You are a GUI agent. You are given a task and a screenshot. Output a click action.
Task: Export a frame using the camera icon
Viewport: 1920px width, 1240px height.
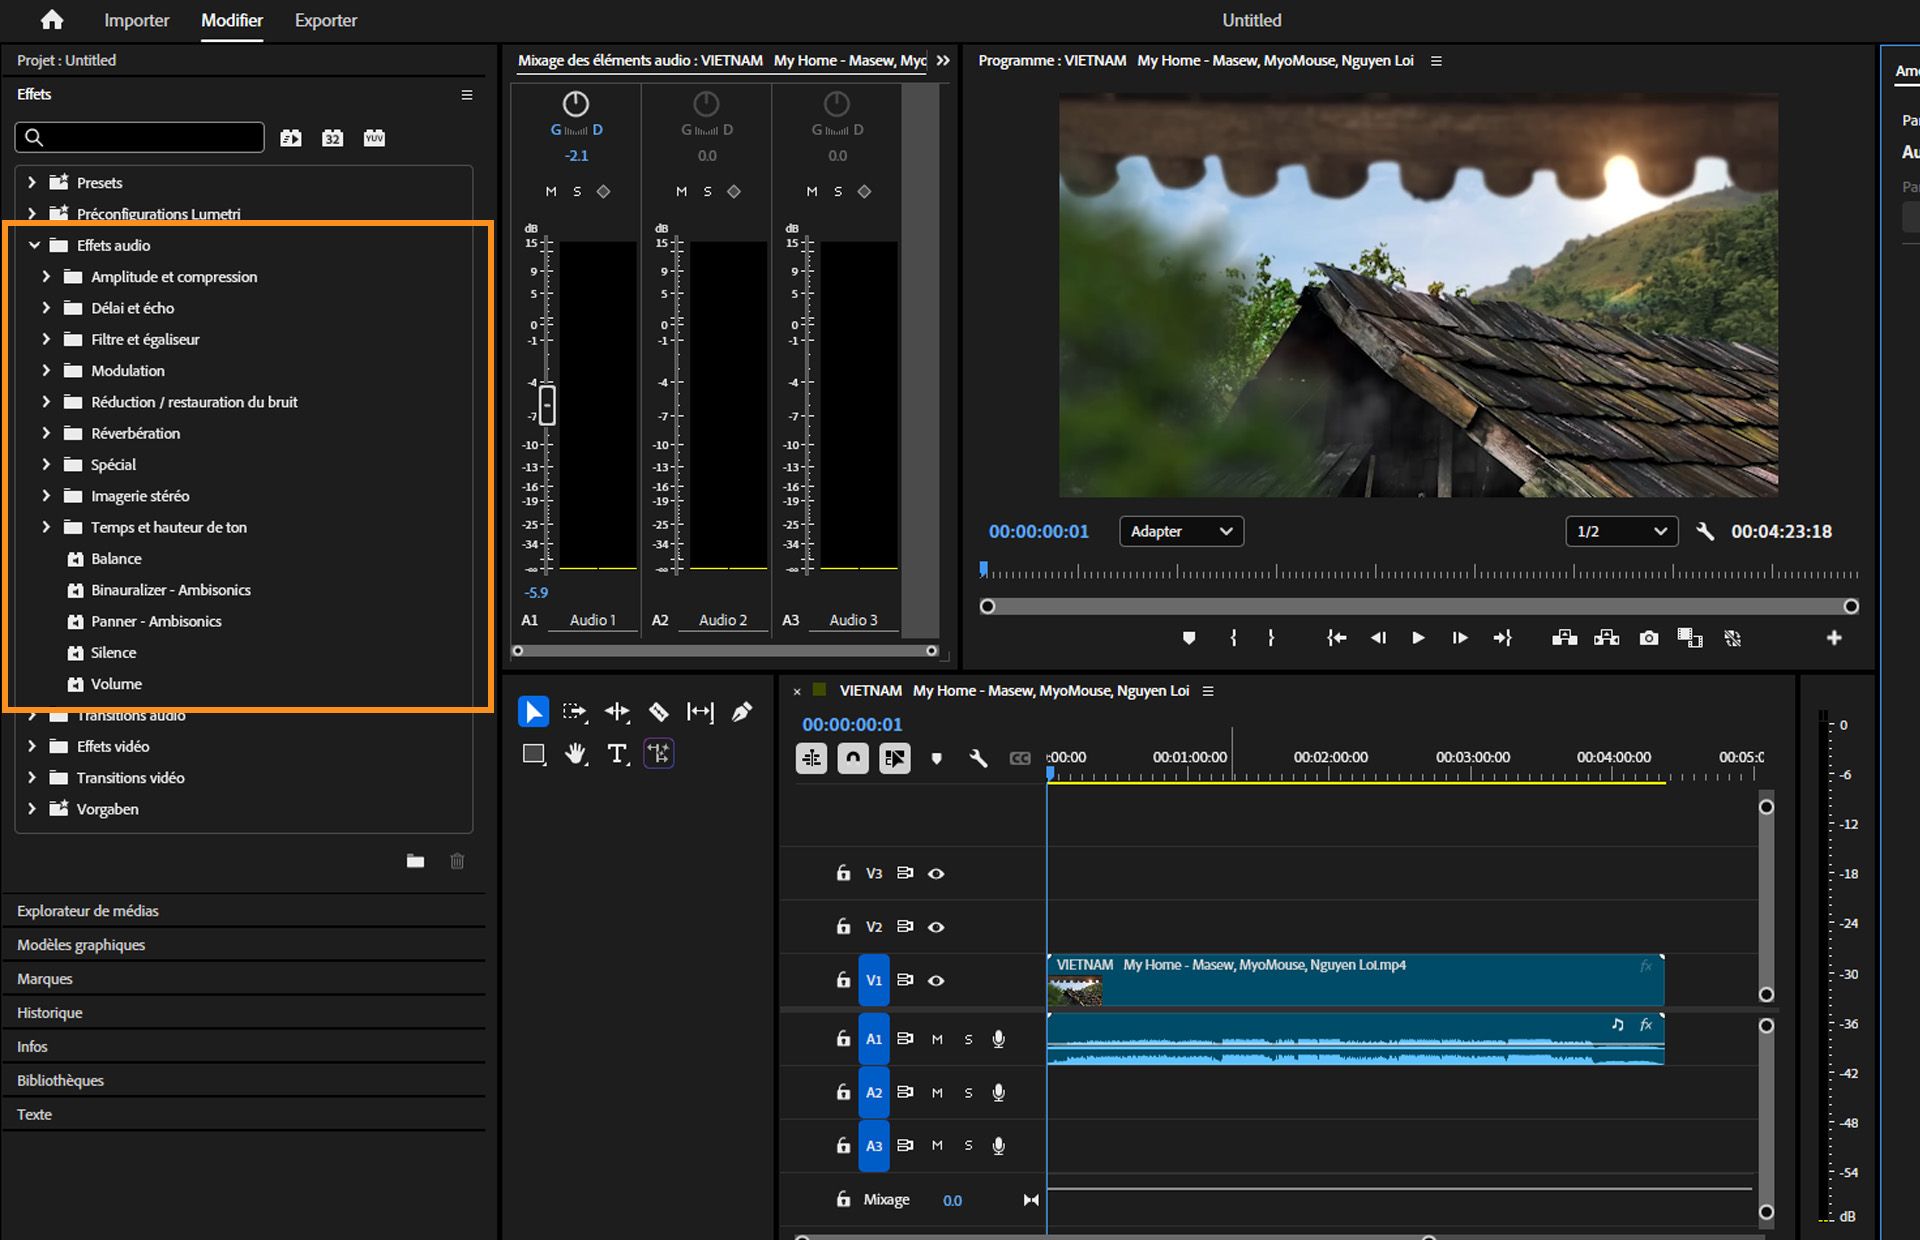tap(1649, 637)
